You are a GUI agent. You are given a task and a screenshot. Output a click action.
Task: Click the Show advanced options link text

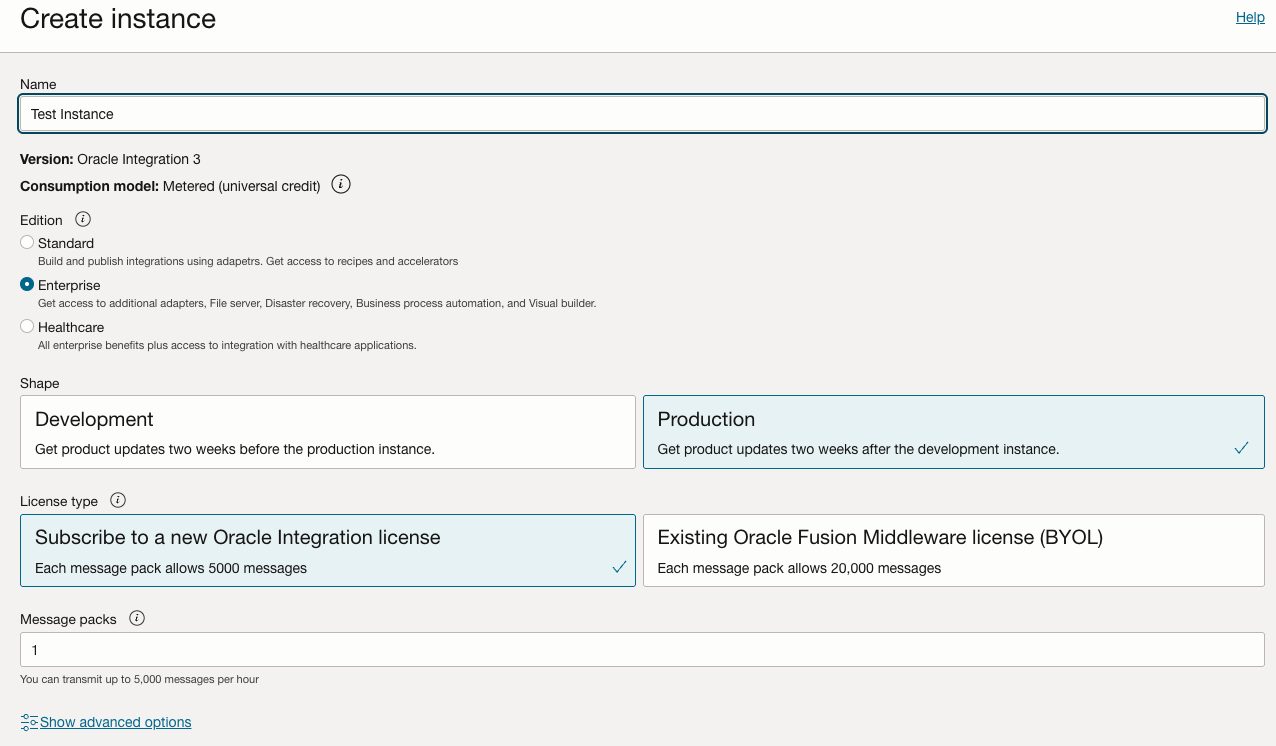tap(113, 721)
